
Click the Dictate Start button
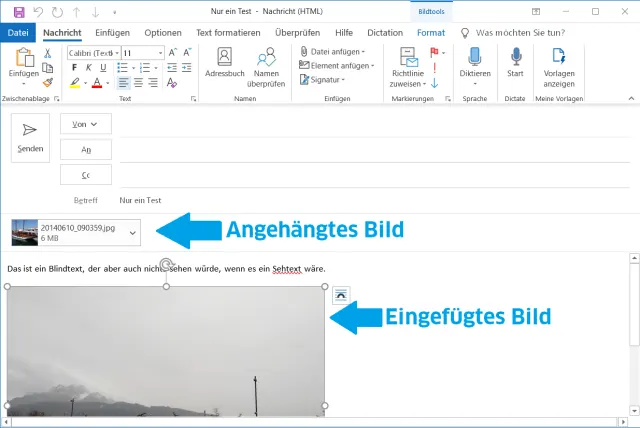pos(515,62)
